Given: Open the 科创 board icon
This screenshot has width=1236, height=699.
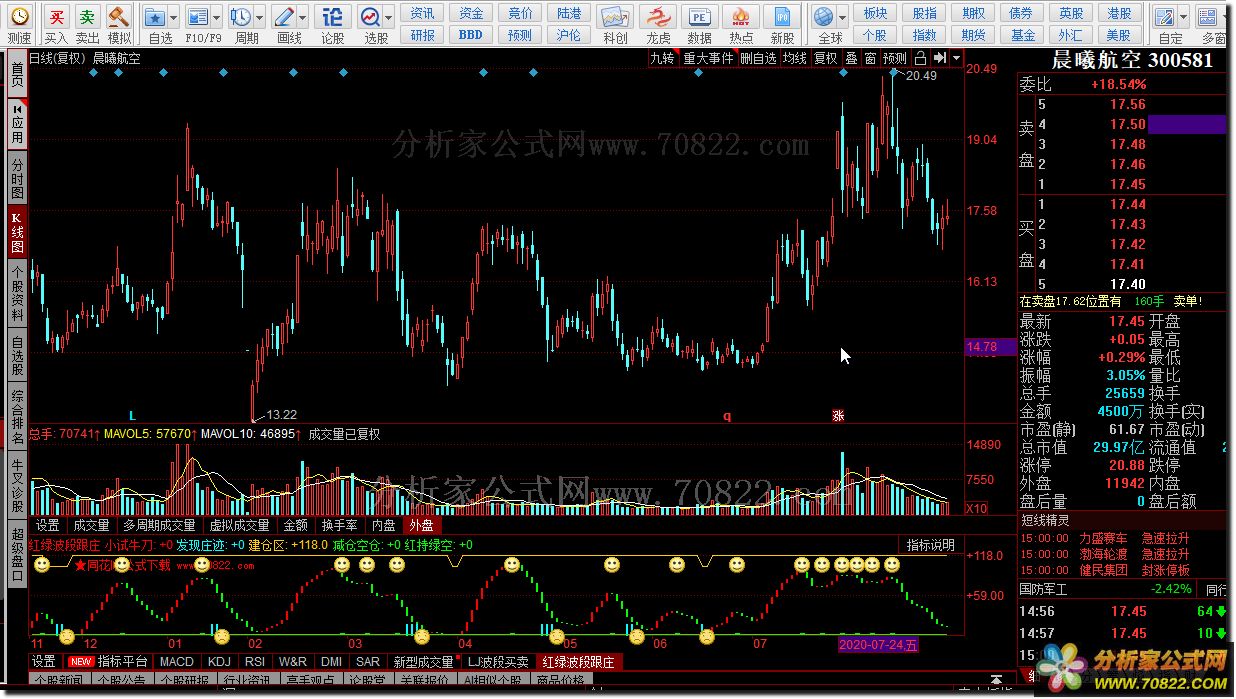Looking at the screenshot, I should pos(615,17).
